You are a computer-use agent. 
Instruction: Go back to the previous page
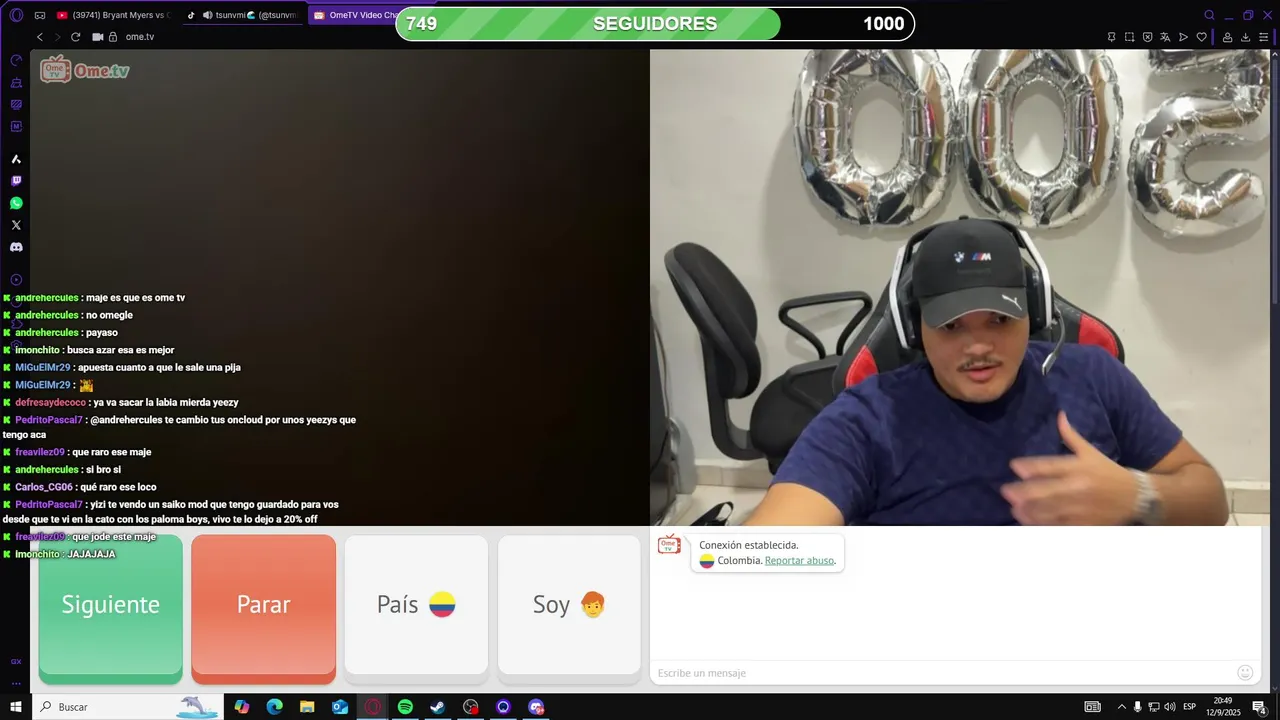40,37
